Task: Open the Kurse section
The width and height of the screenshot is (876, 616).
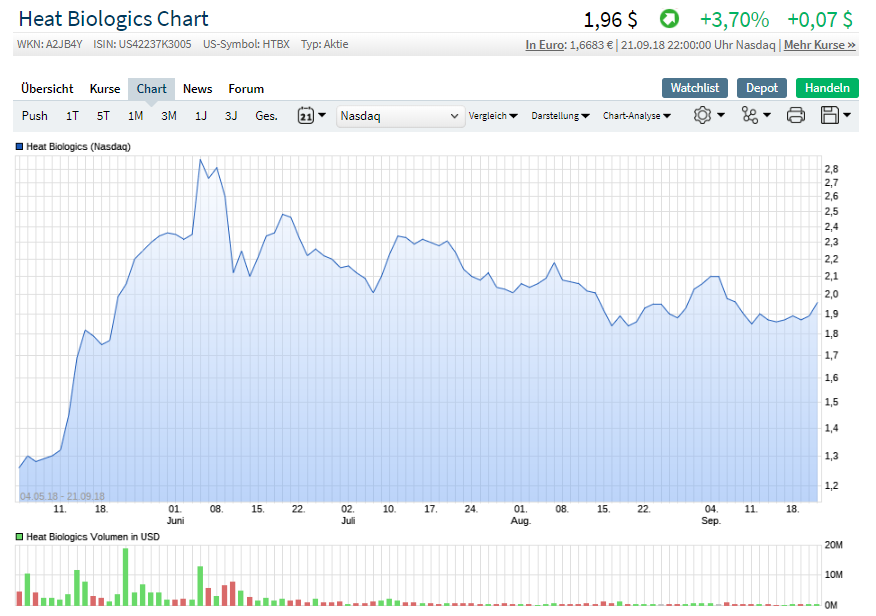Action: click(104, 88)
